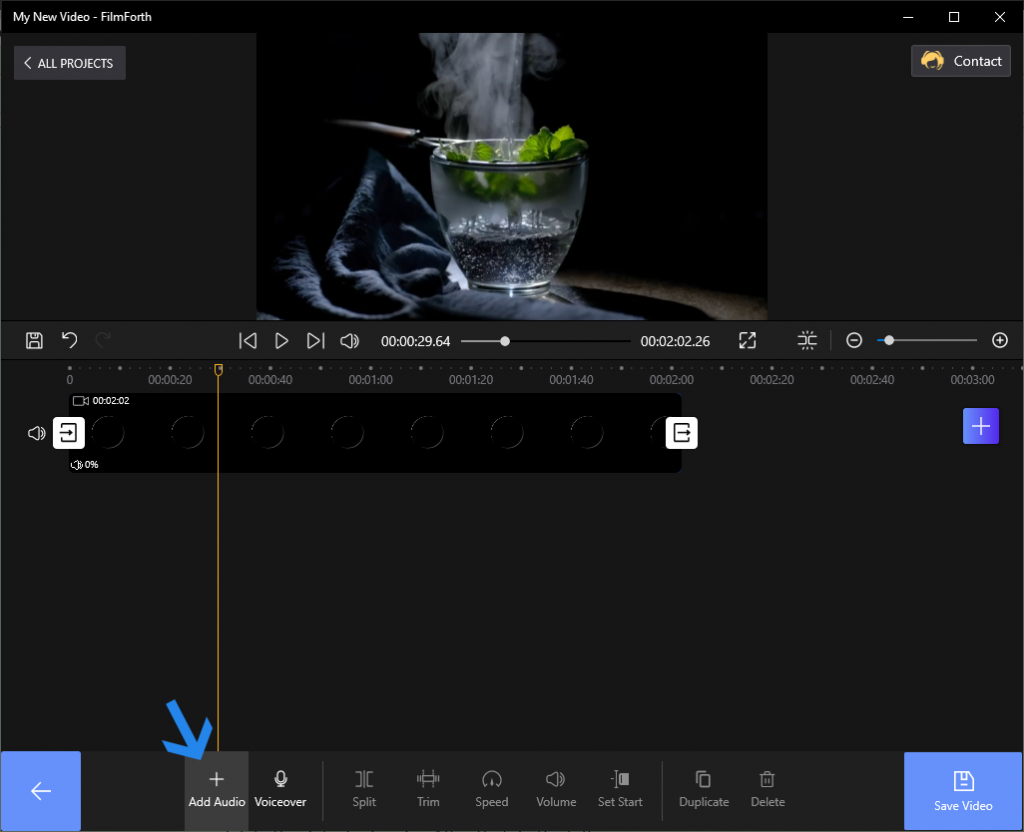This screenshot has height=832, width=1024.
Task: Maximize the FilmForth window
Action: click(953, 17)
